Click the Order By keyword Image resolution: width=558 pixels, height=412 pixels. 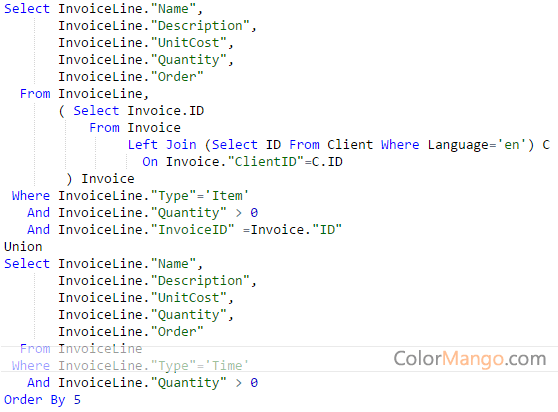35,400
